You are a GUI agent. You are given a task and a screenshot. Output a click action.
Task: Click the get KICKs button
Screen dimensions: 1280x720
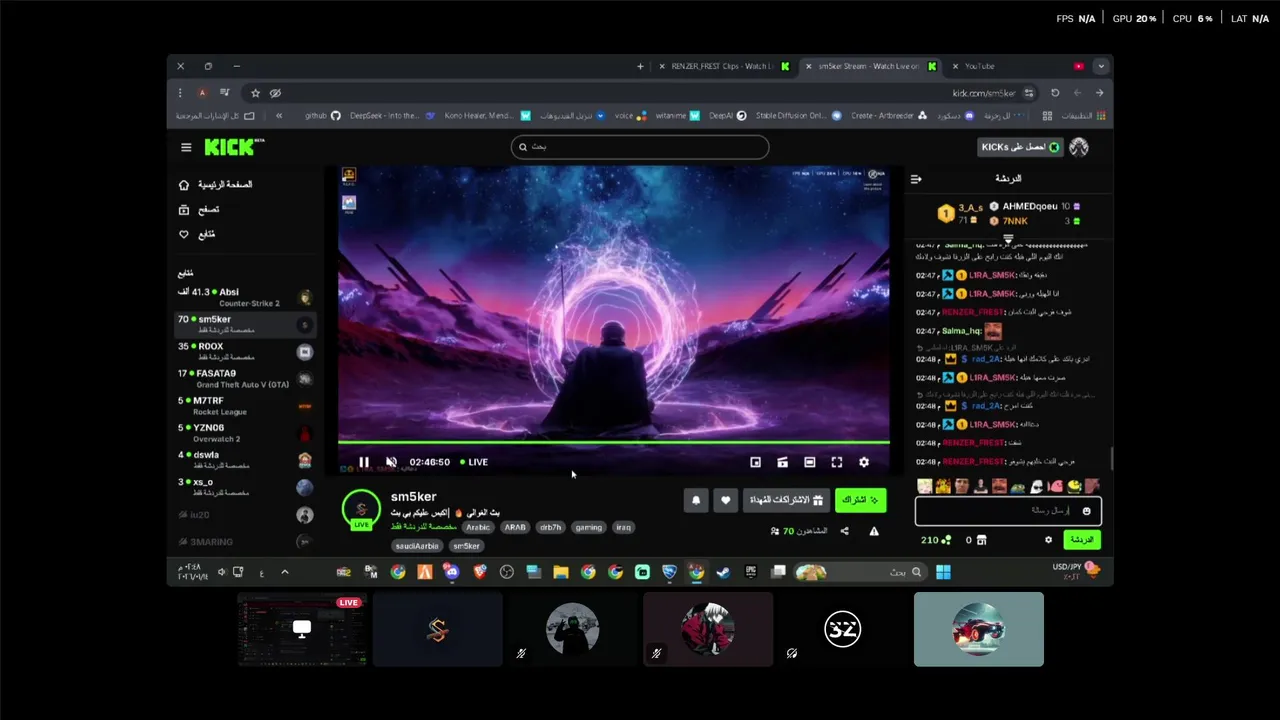tap(1020, 147)
